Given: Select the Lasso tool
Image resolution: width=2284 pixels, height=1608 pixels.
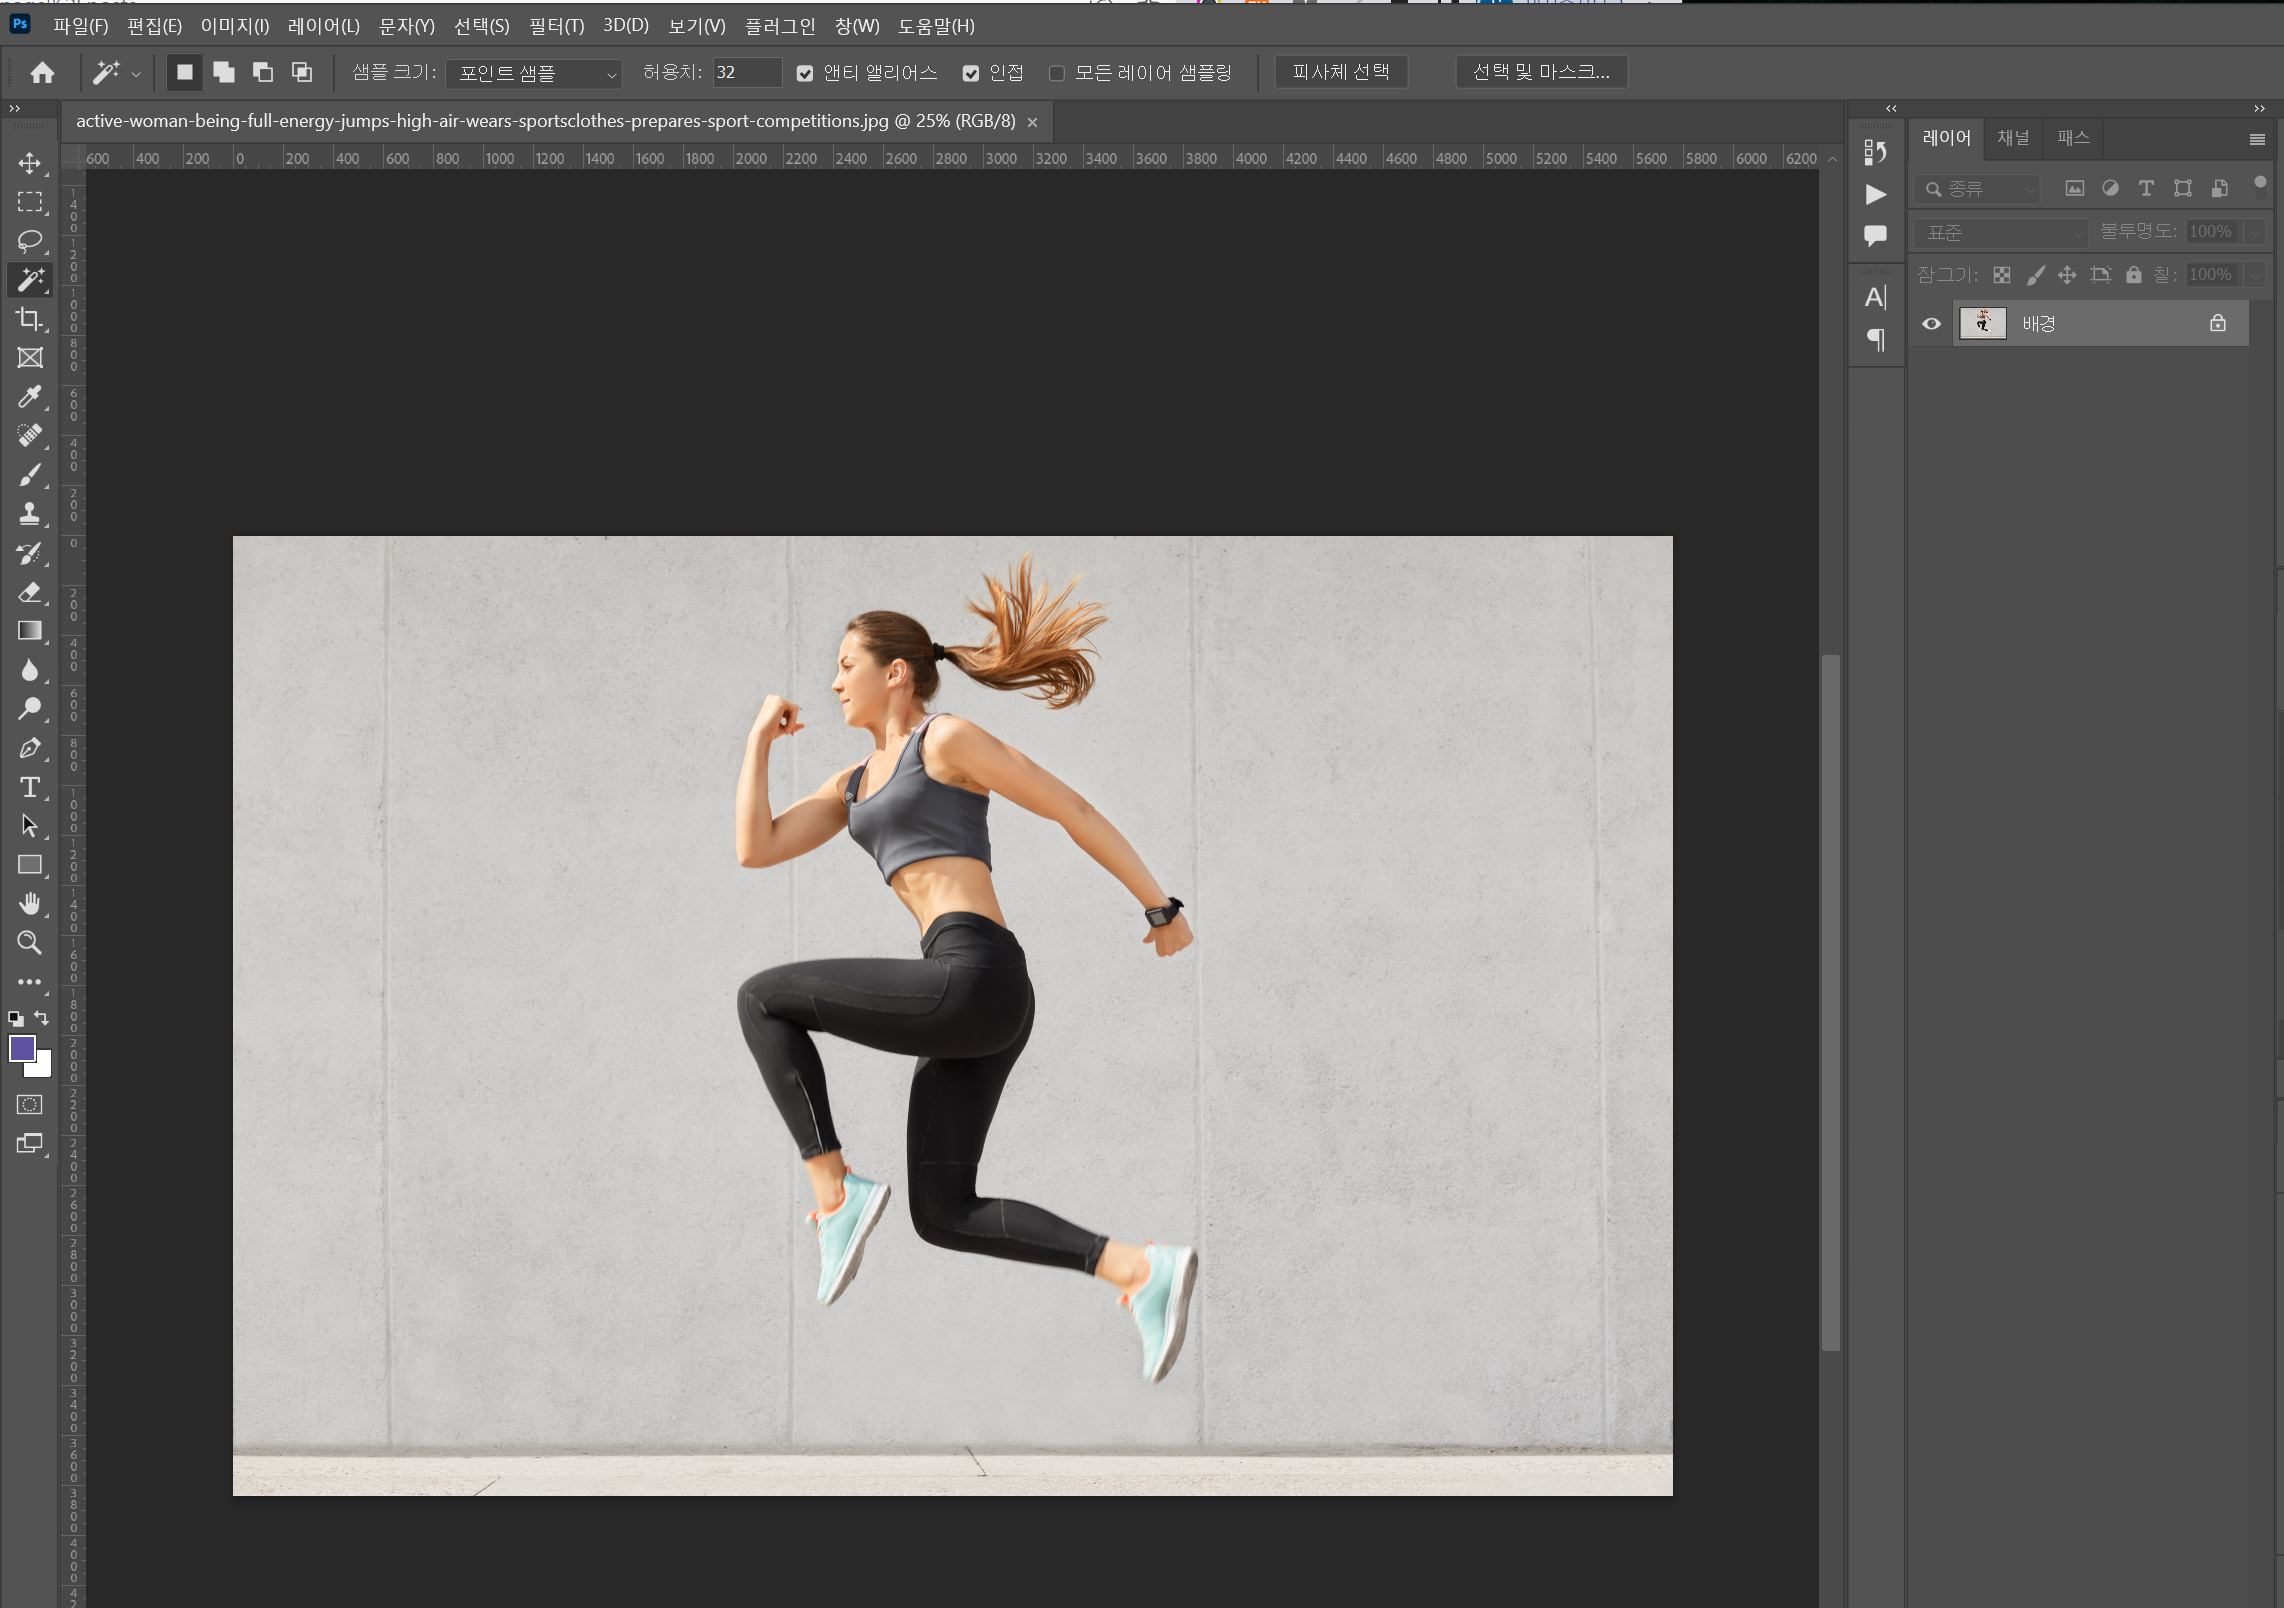Looking at the screenshot, I should point(29,241).
